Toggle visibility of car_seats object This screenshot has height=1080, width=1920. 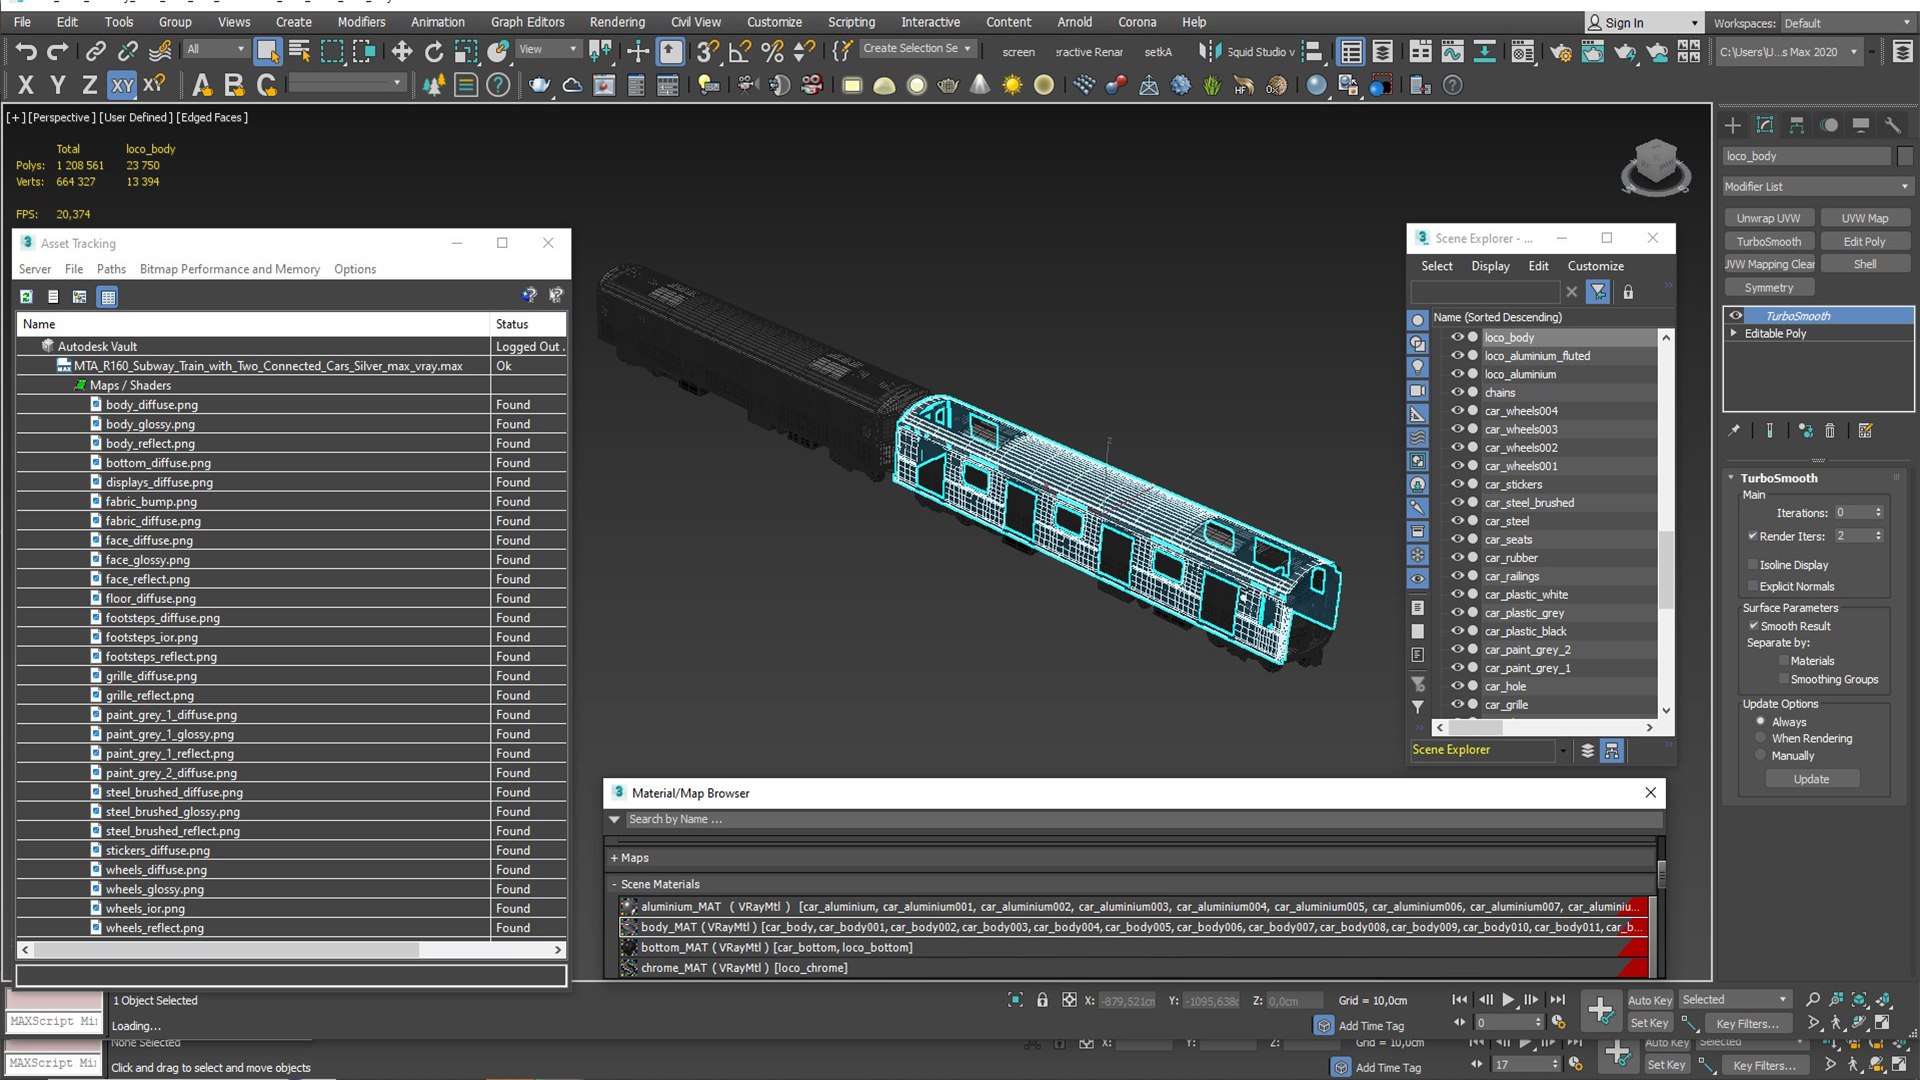pyautogui.click(x=1457, y=539)
